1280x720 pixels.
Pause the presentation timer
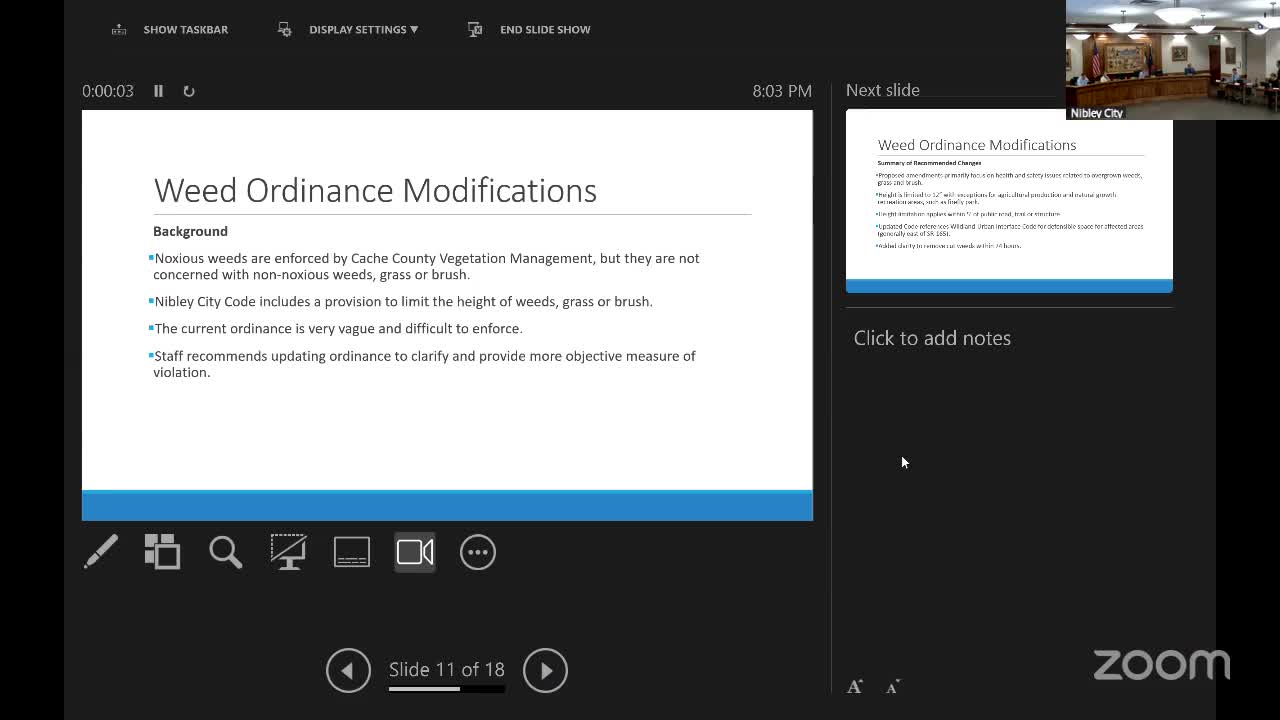pyautogui.click(x=158, y=91)
